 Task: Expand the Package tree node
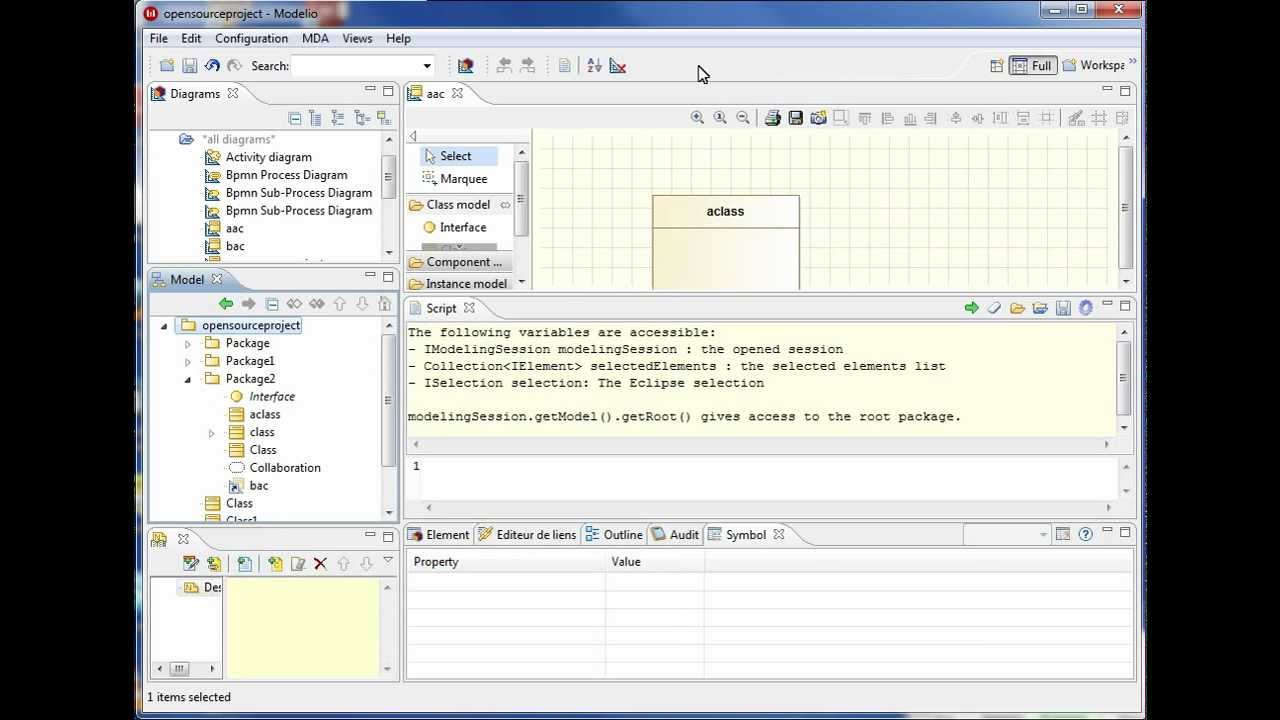(x=187, y=344)
